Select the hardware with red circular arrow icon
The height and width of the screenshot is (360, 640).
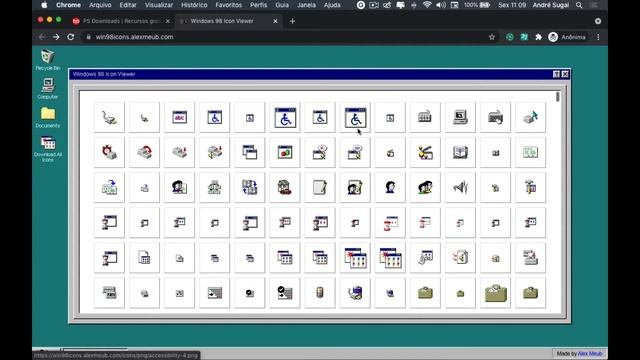coord(144,153)
